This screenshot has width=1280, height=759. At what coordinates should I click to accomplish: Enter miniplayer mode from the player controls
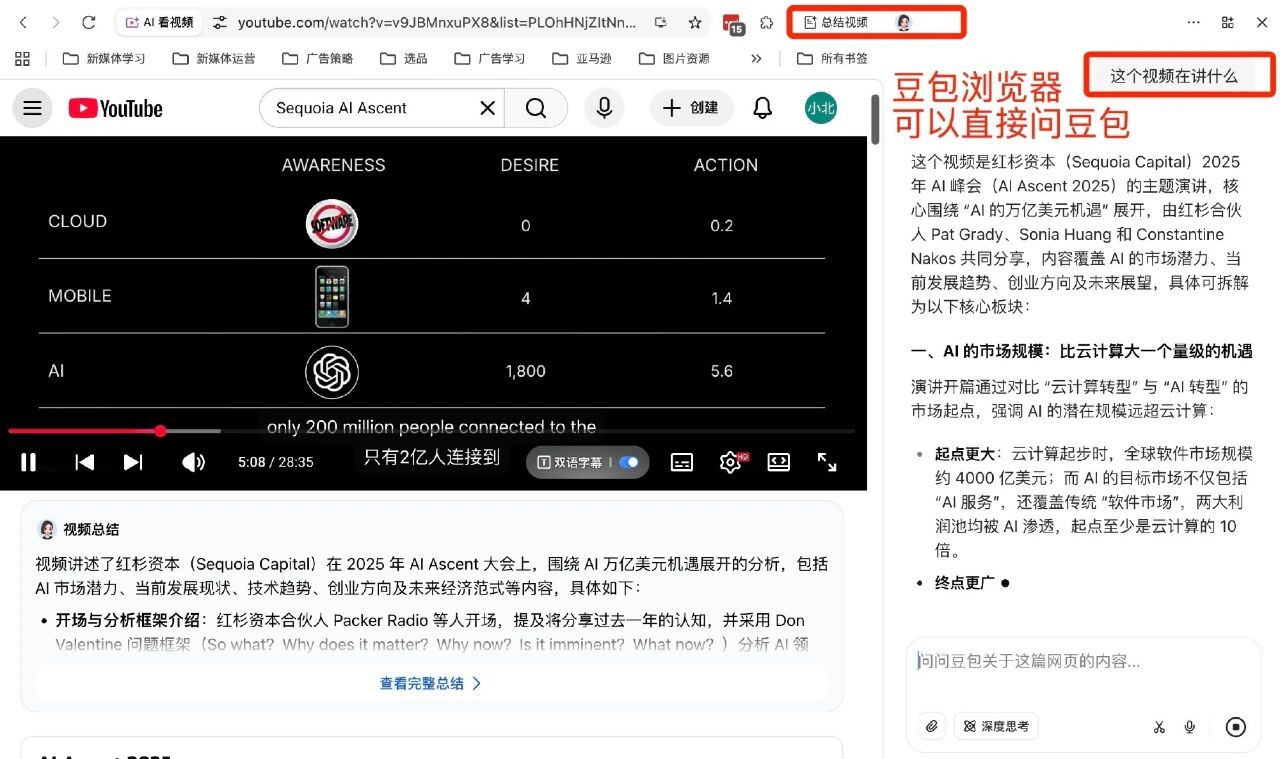pos(779,462)
